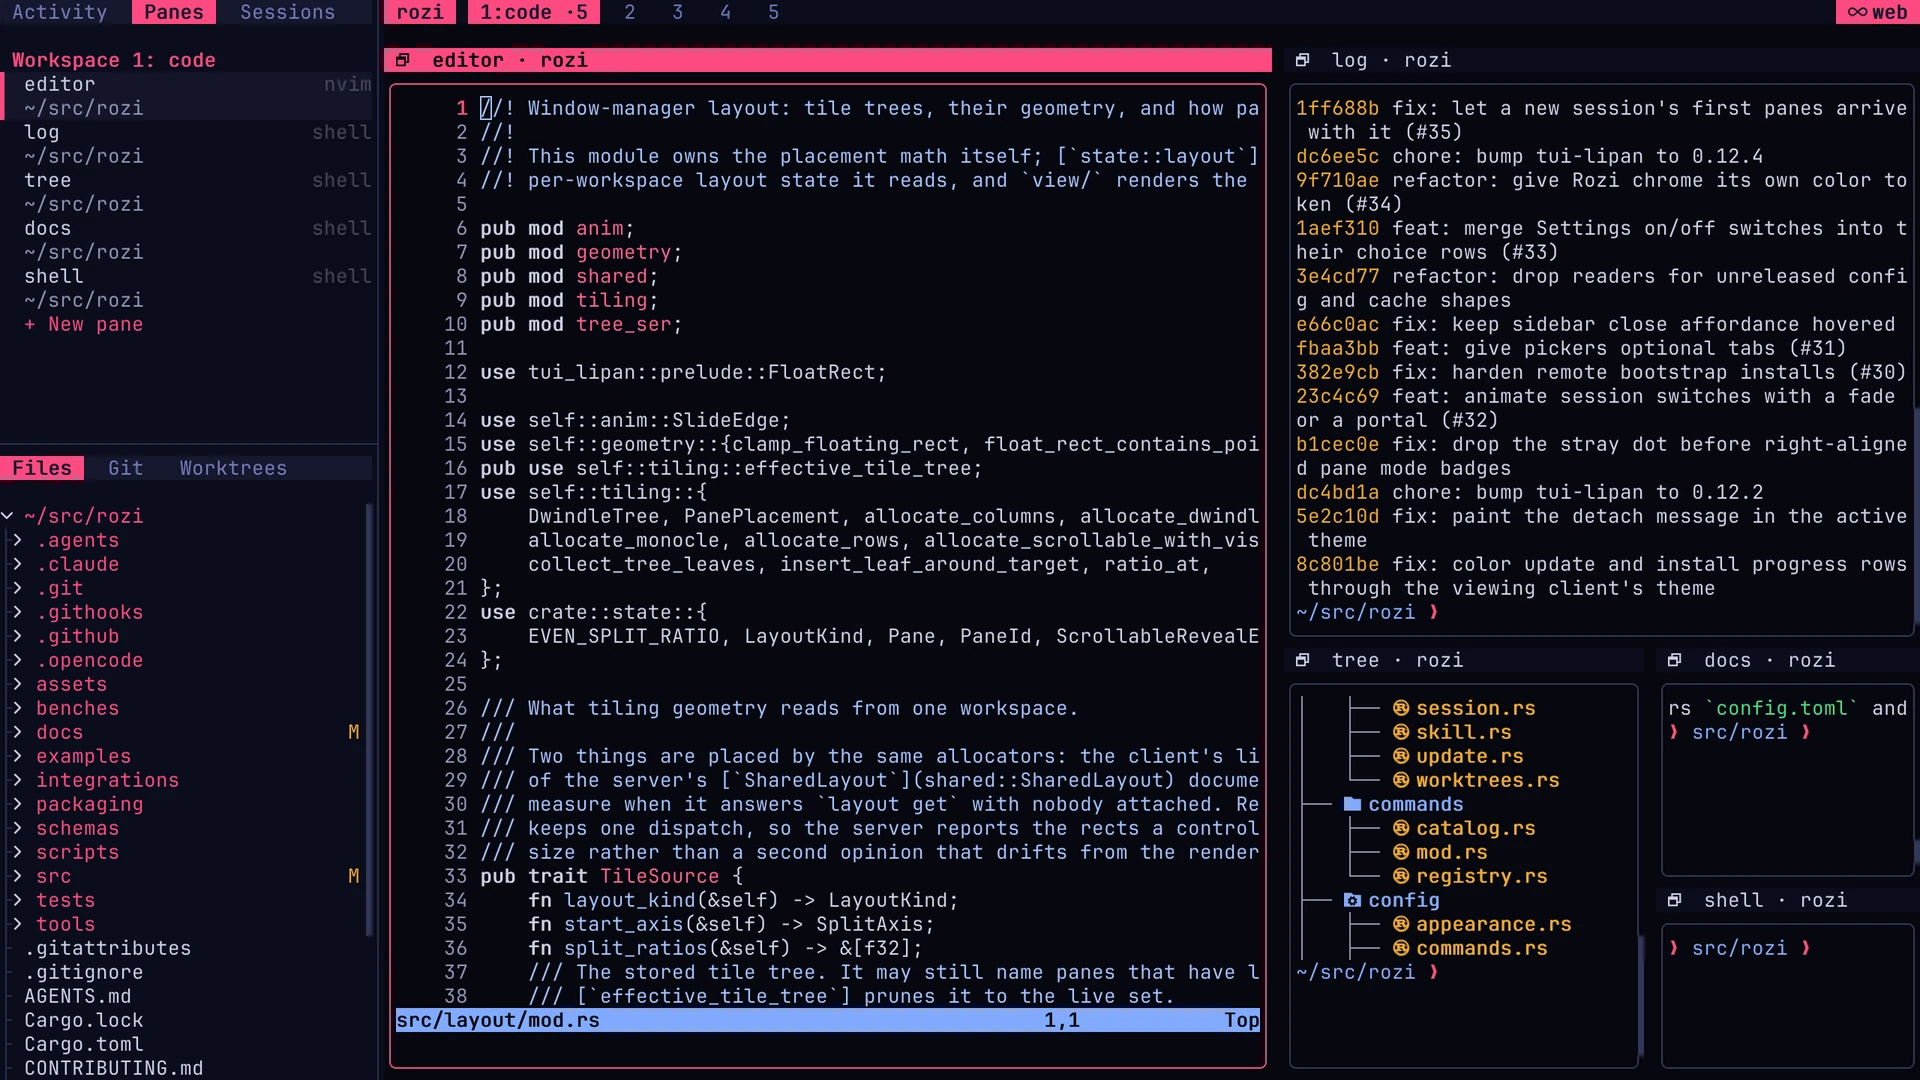
Task: Open the Sessions tab
Action: pos(288,12)
